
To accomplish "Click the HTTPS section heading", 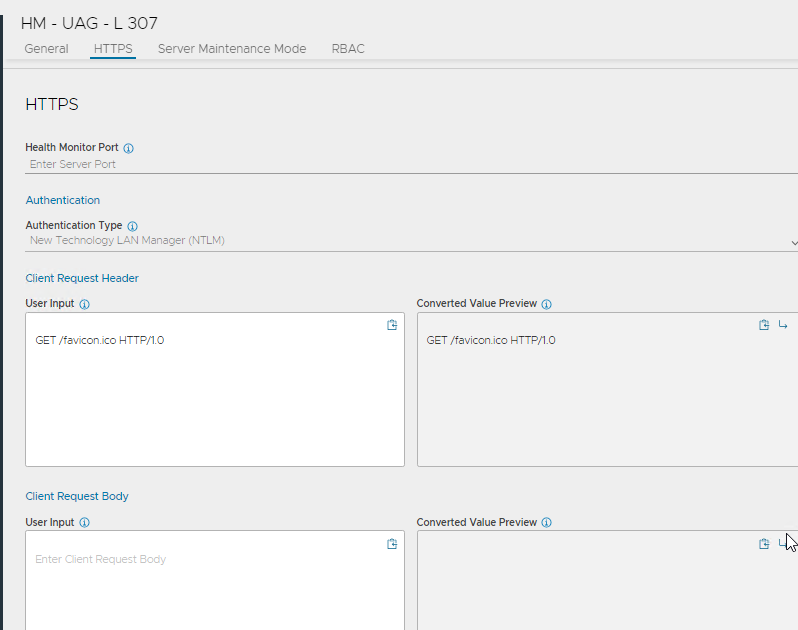I will [52, 104].
